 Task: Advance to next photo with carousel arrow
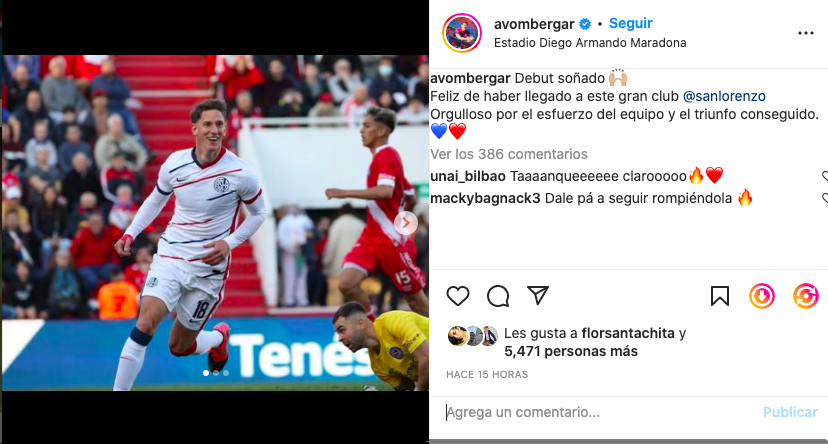[x=406, y=223]
